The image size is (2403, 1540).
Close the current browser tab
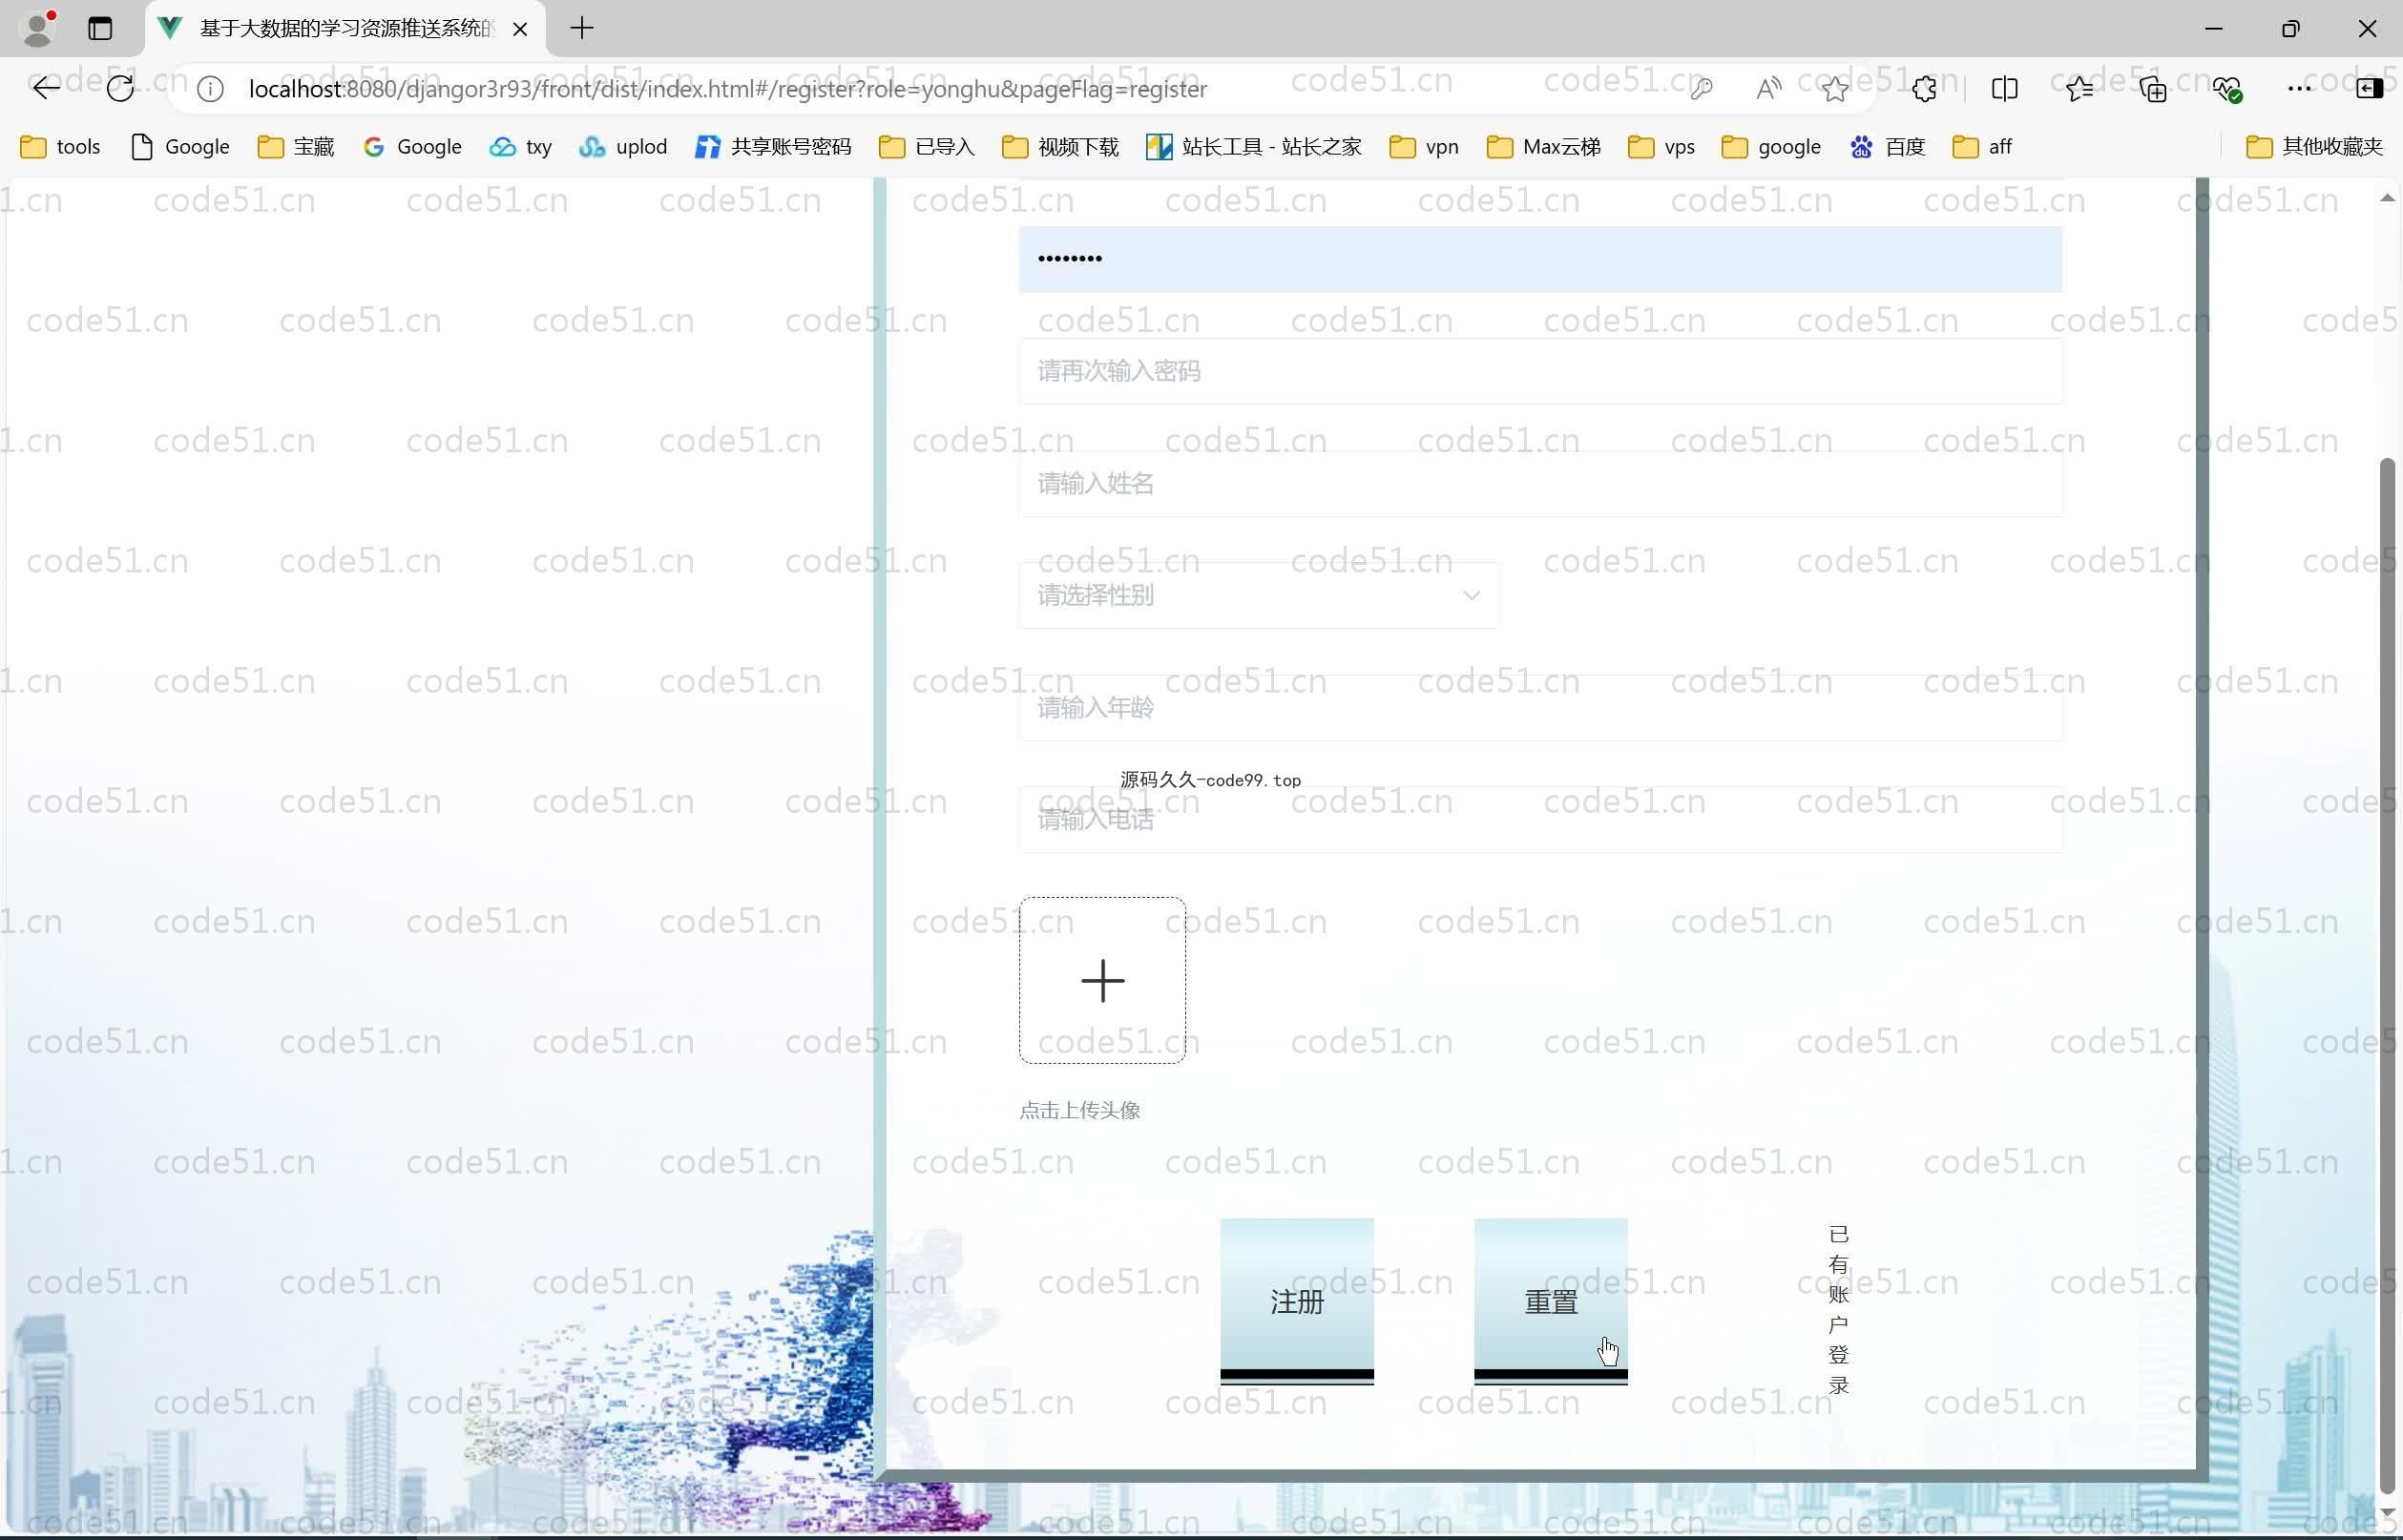tap(520, 29)
